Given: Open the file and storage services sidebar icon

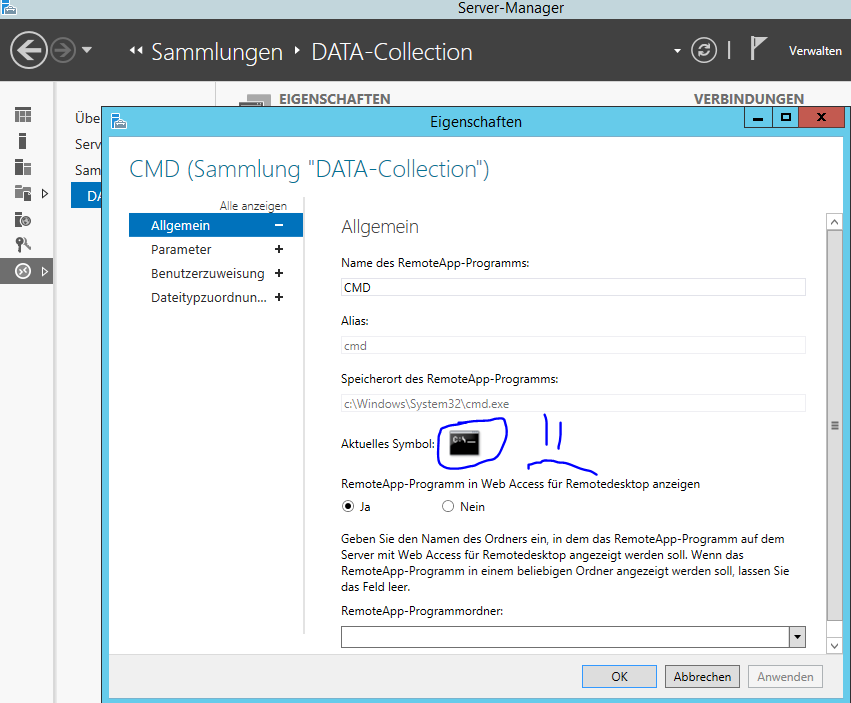Looking at the screenshot, I should tap(23, 193).
